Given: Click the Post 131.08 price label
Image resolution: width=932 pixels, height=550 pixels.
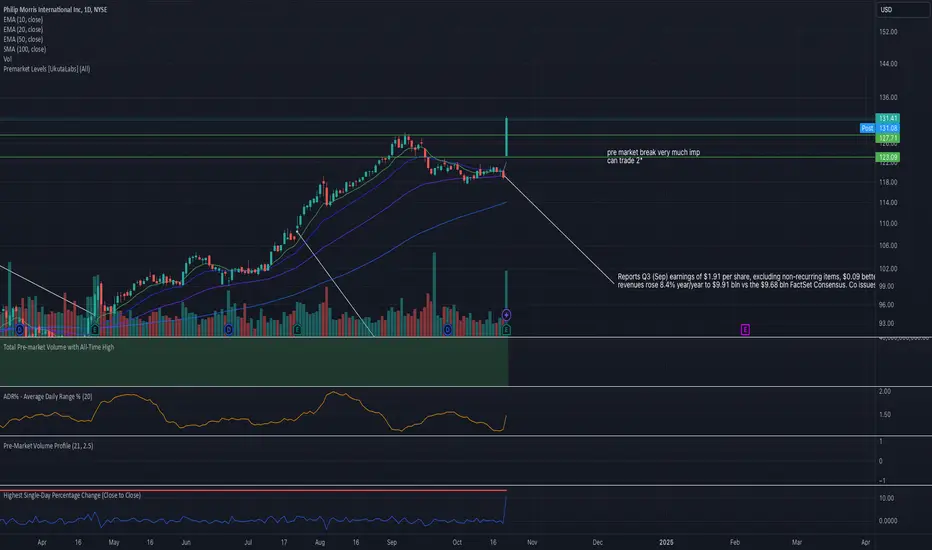Looking at the screenshot, I should tap(880, 128).
